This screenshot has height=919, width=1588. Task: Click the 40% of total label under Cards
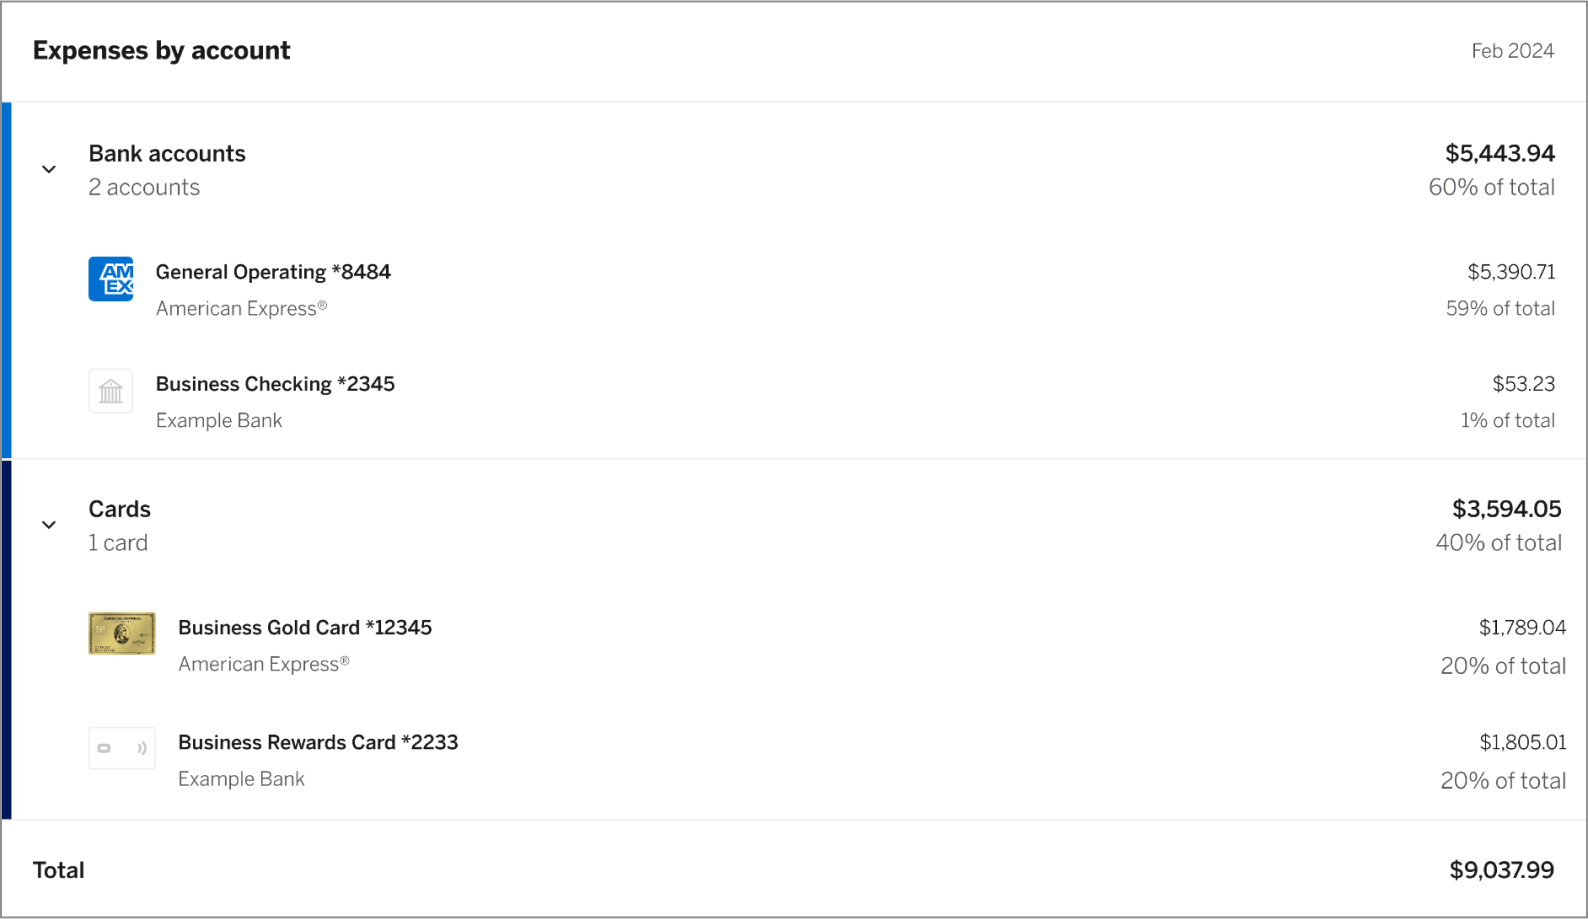tap(1500, 543)
